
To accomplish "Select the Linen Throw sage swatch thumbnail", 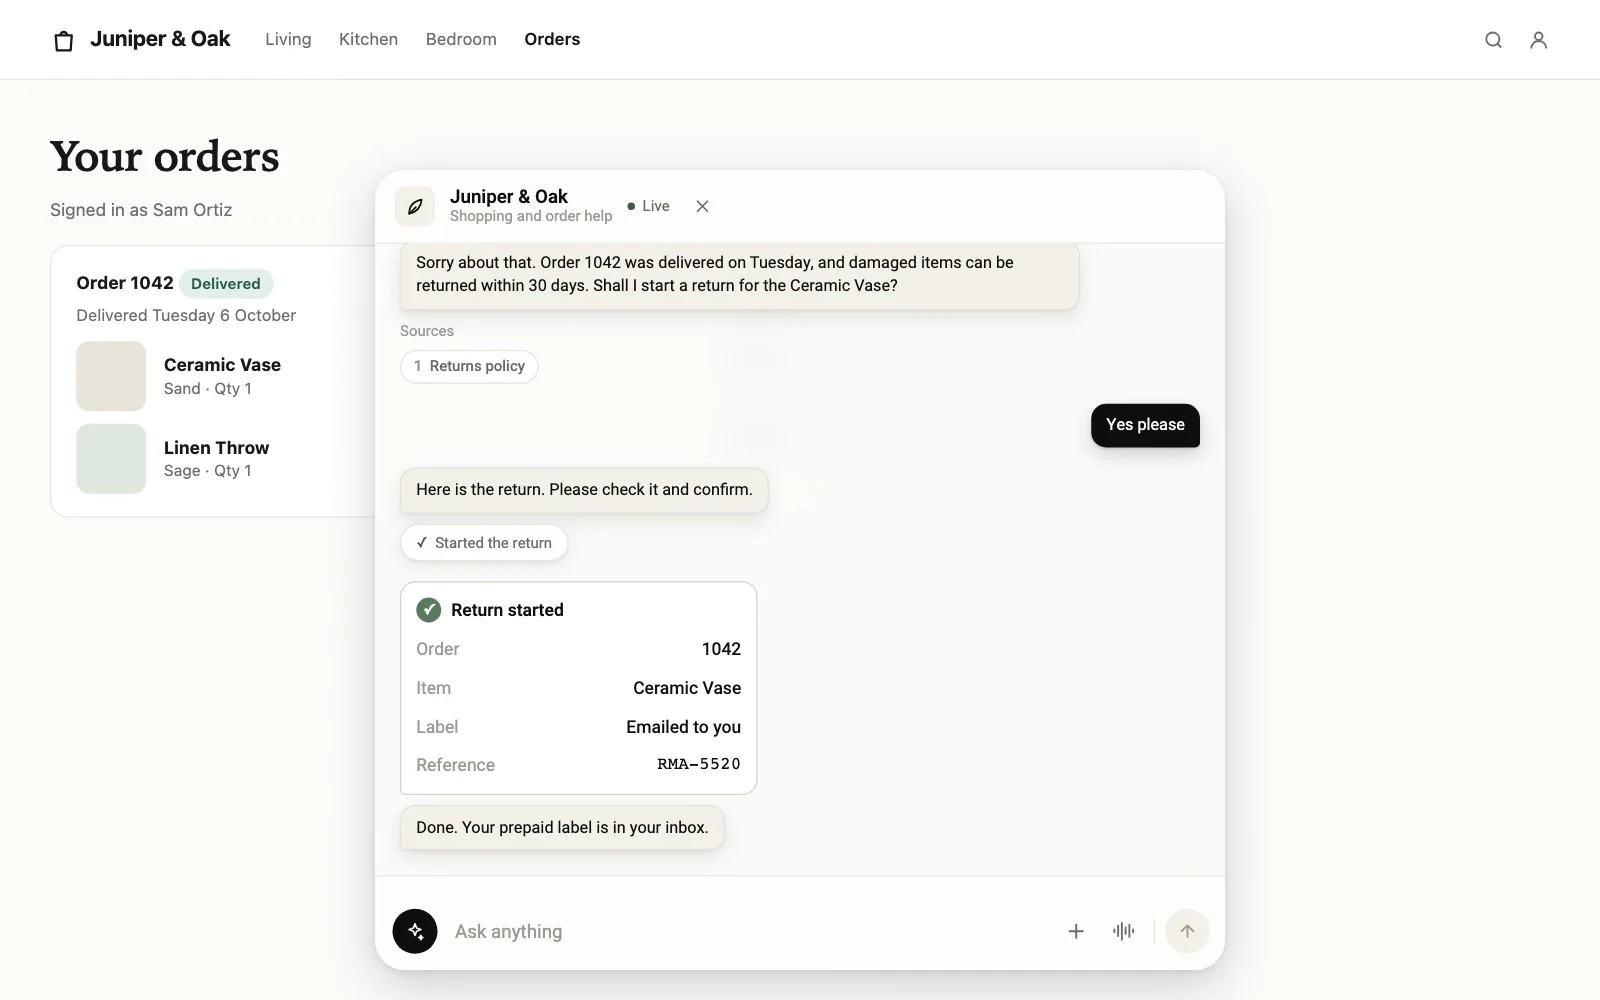I will point(111,459).
